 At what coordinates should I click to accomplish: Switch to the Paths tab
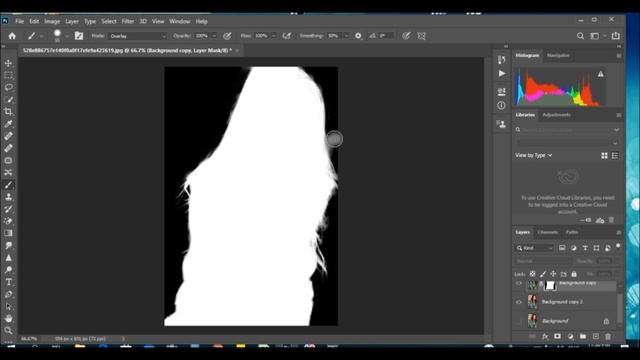(572, 232)
